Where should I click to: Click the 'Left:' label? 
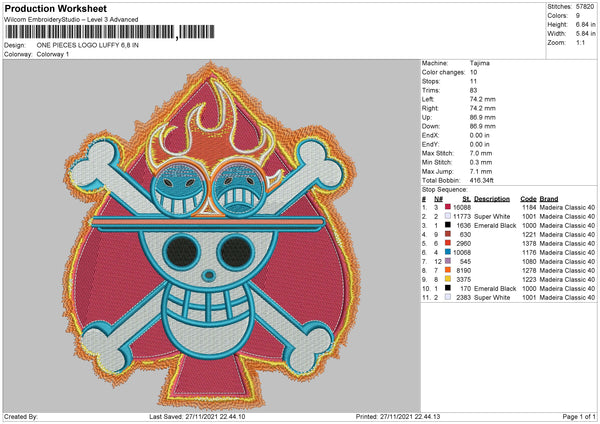pyautogui.click(x=427, y=99)
